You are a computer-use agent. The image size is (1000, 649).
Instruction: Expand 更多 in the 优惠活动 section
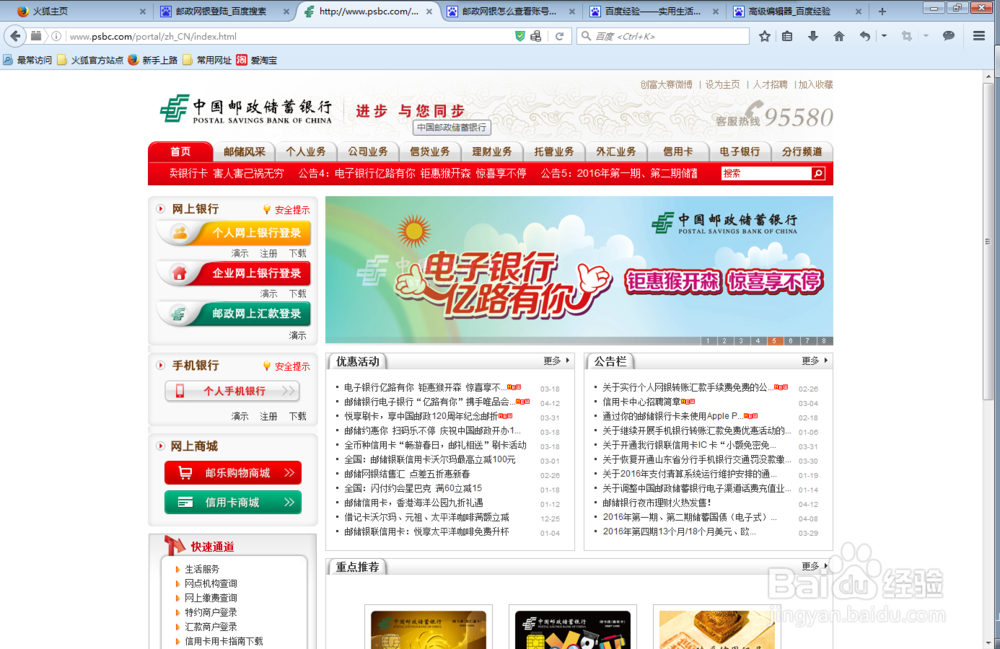pos(556,361)
